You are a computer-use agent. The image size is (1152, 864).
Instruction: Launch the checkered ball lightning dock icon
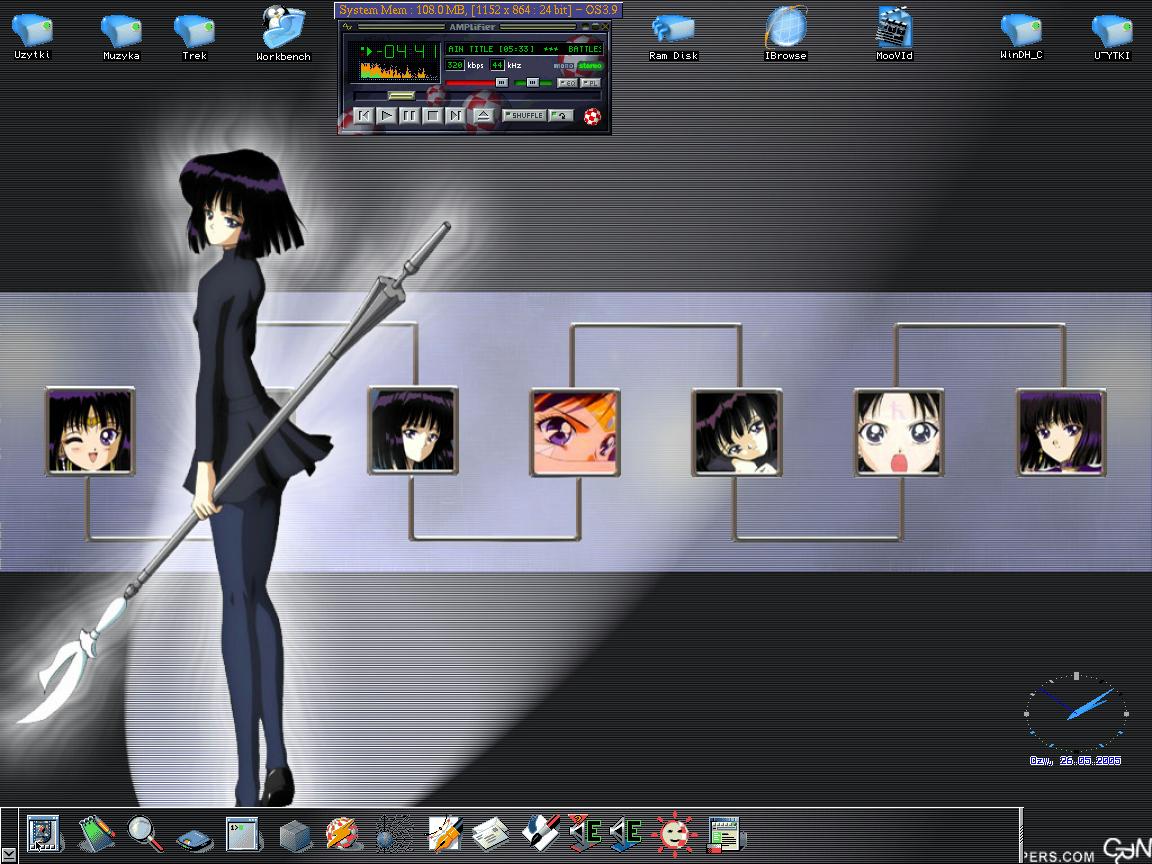click(x=342, y=835)
